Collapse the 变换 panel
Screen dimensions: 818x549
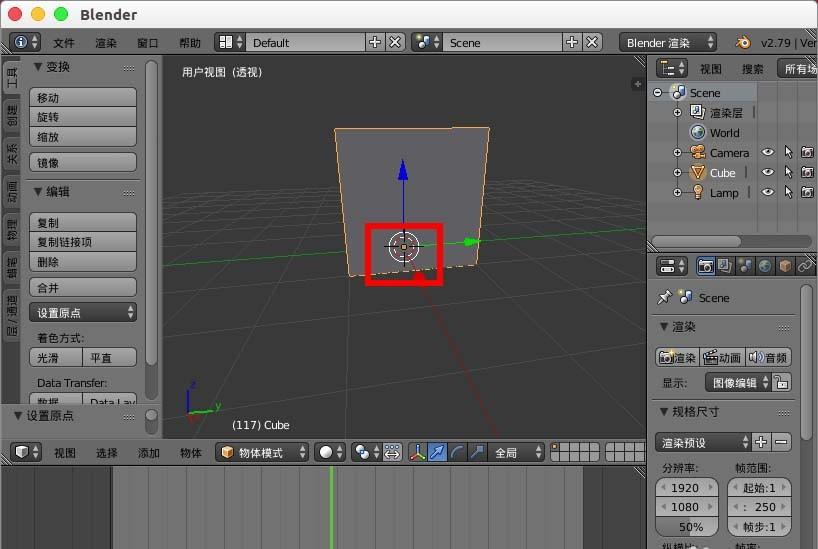(x=38, y=66)
